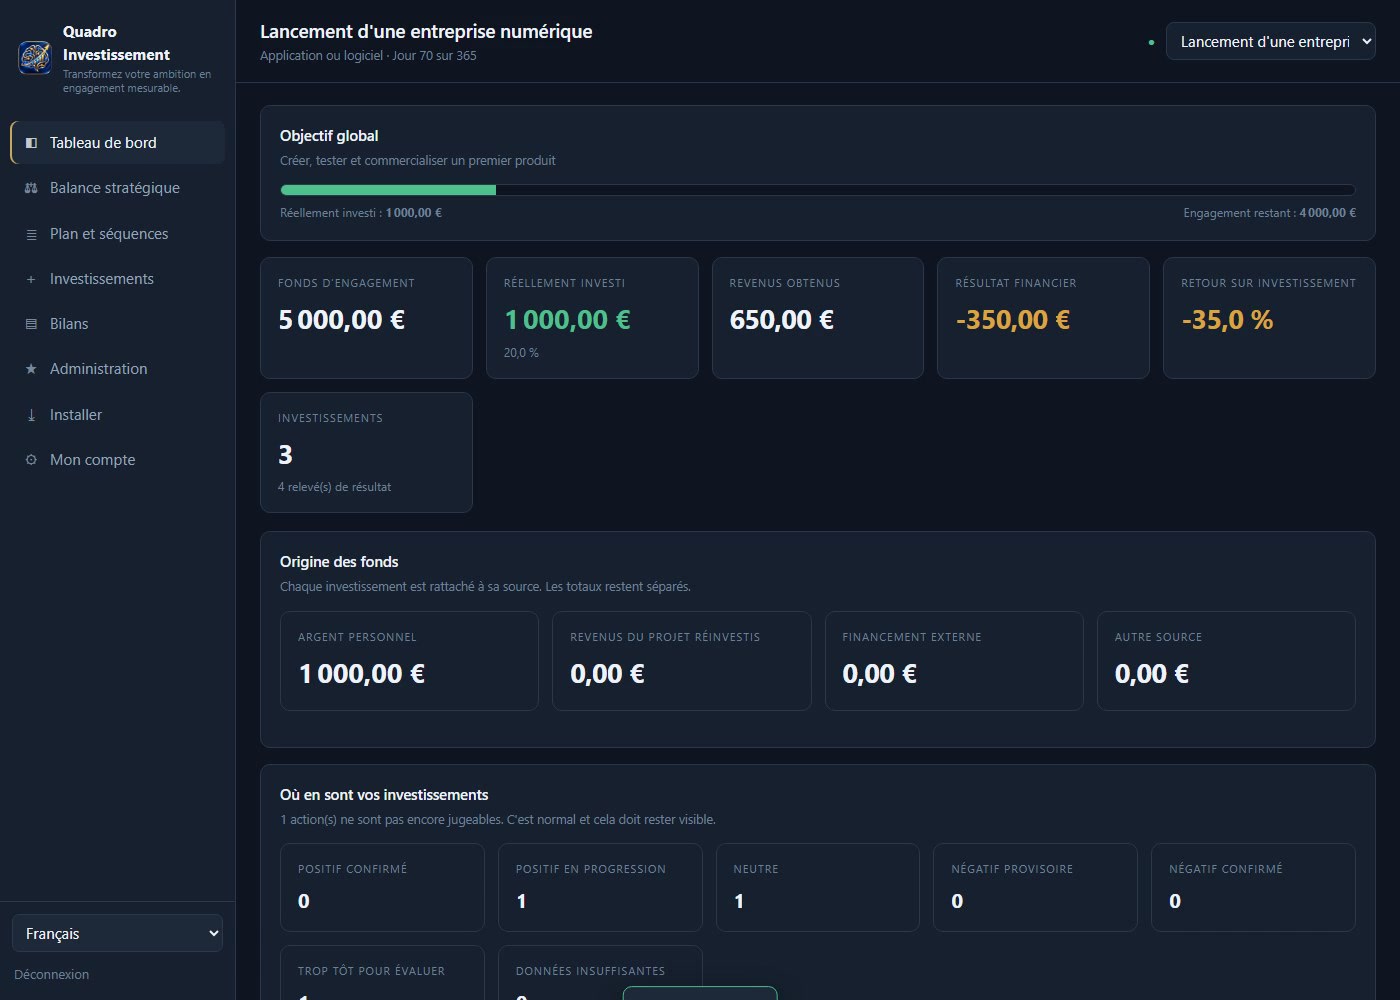Click the Négatif confirmé card
The width and height of the screenshot is (1400, 1000).
click(x=1253, y=887)
